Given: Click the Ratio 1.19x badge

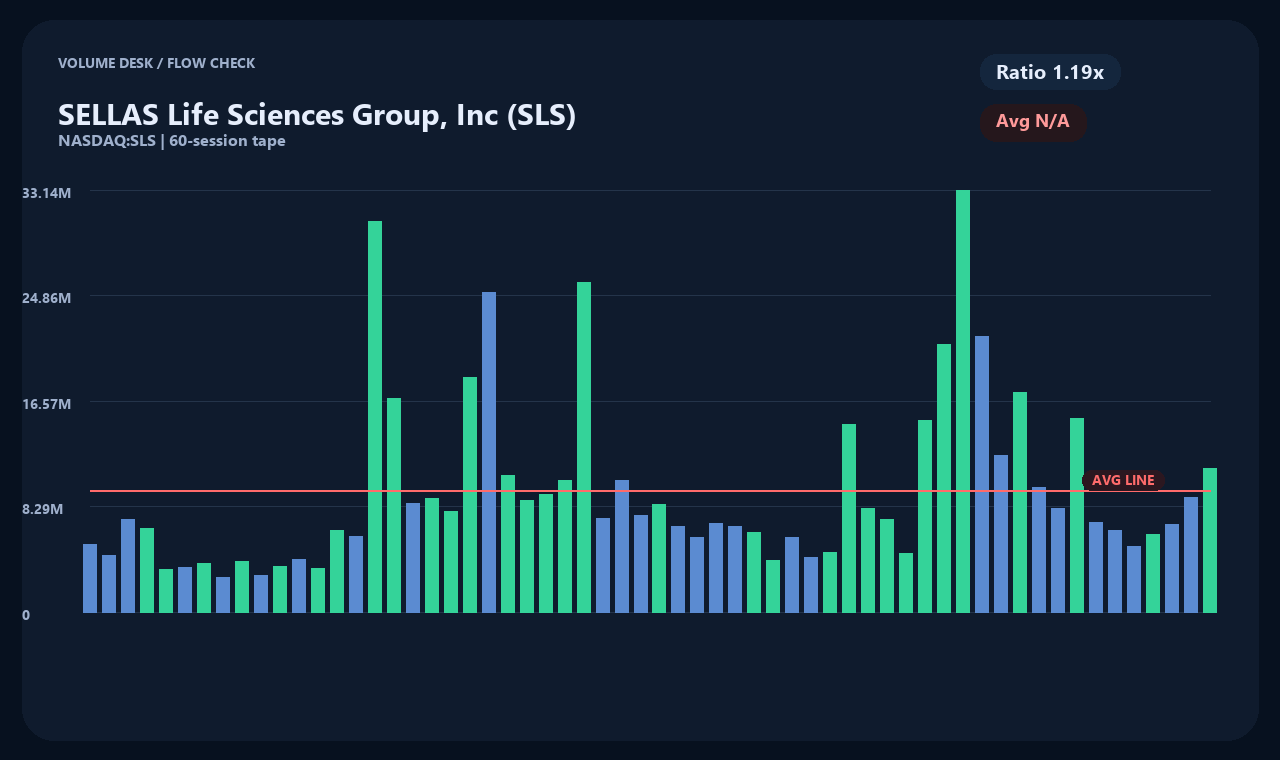Looking at the screenshot, I should pyautogui.click(x=1050, y=72).
